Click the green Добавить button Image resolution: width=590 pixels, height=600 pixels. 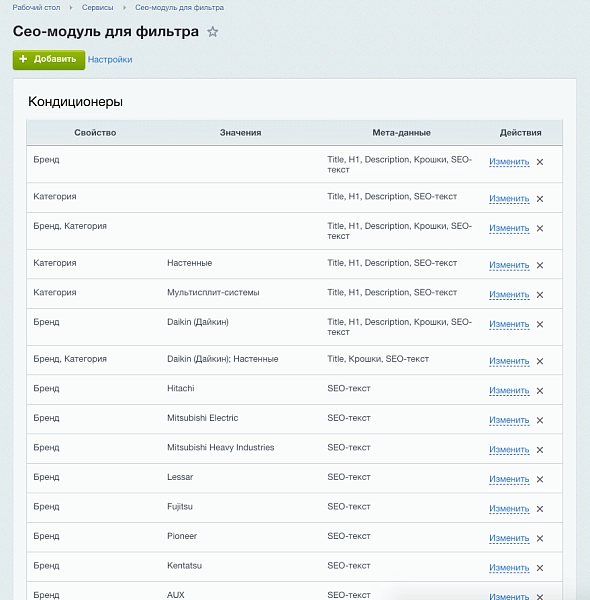click(49, 60)
